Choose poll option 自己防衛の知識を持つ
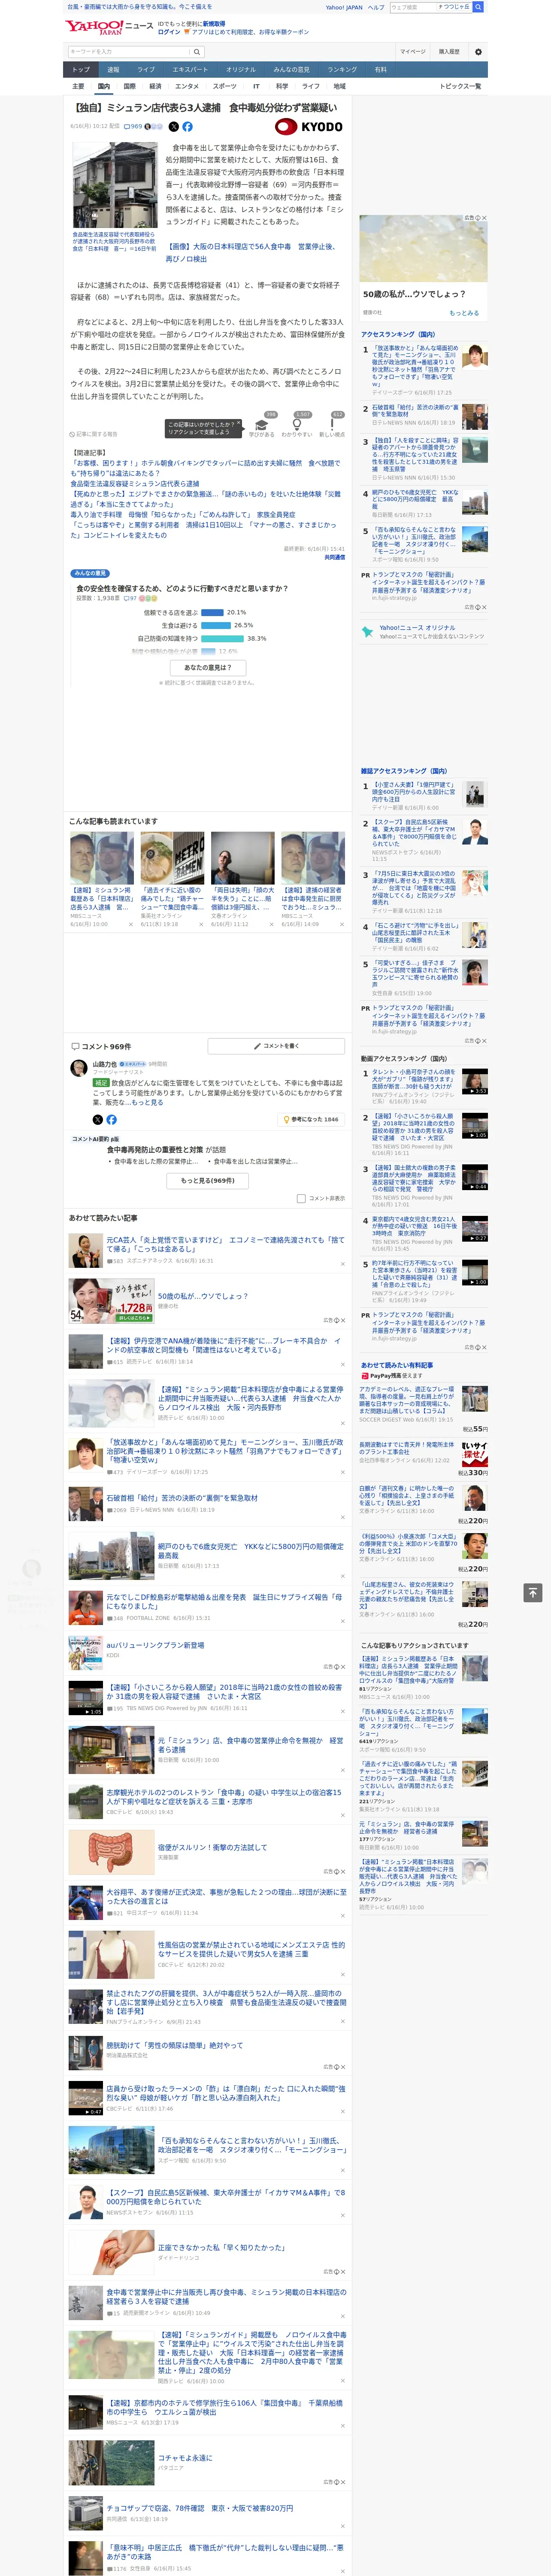This screenshot has width=551, height=2576. pos(168,639)
